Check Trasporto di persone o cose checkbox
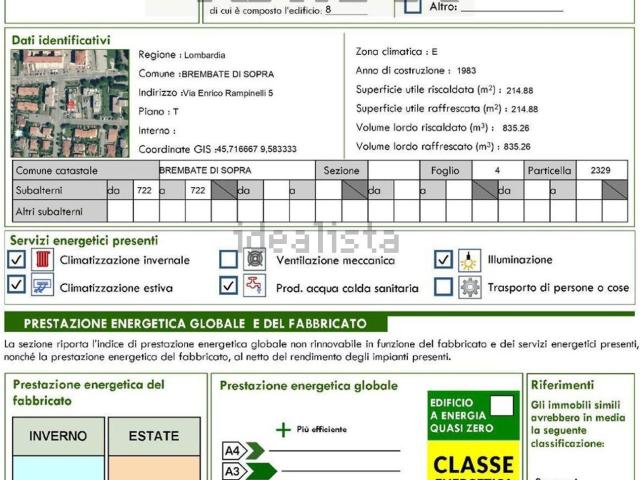Screen dimensions: 640x480 coord(443,287)
